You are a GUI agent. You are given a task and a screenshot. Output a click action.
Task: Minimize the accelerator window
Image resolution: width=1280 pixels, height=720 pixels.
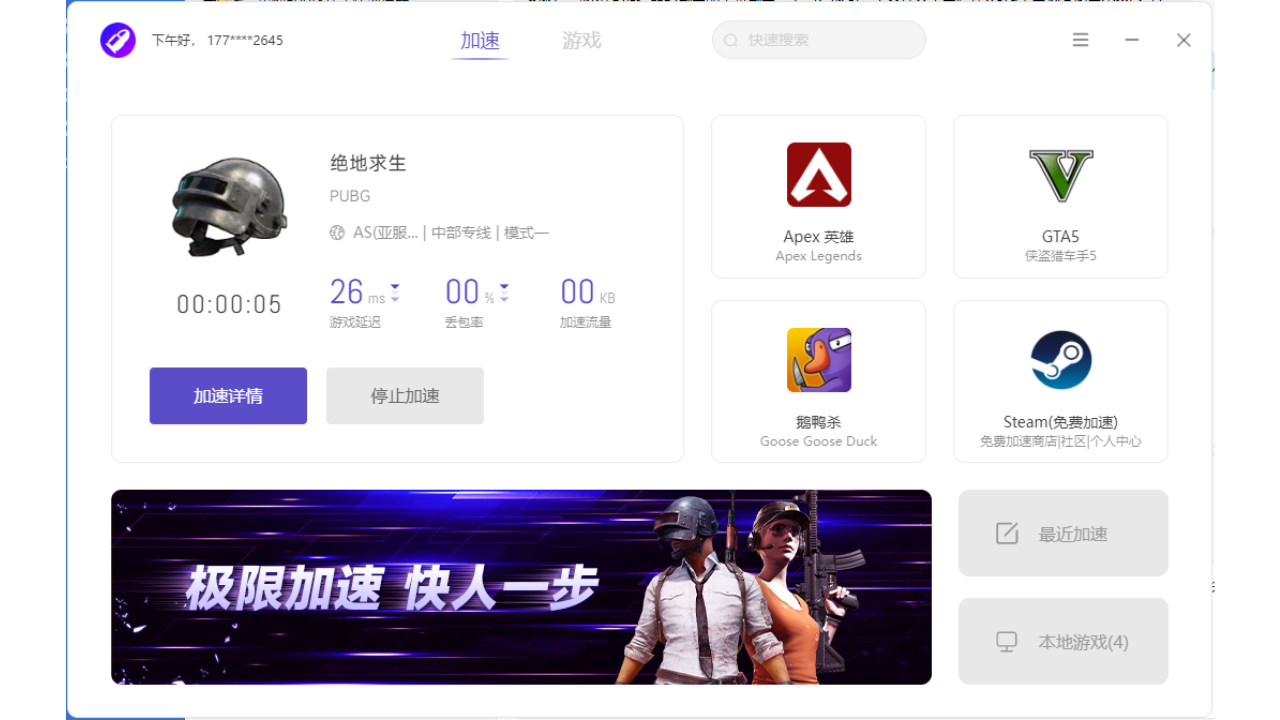coord(1132,40)
